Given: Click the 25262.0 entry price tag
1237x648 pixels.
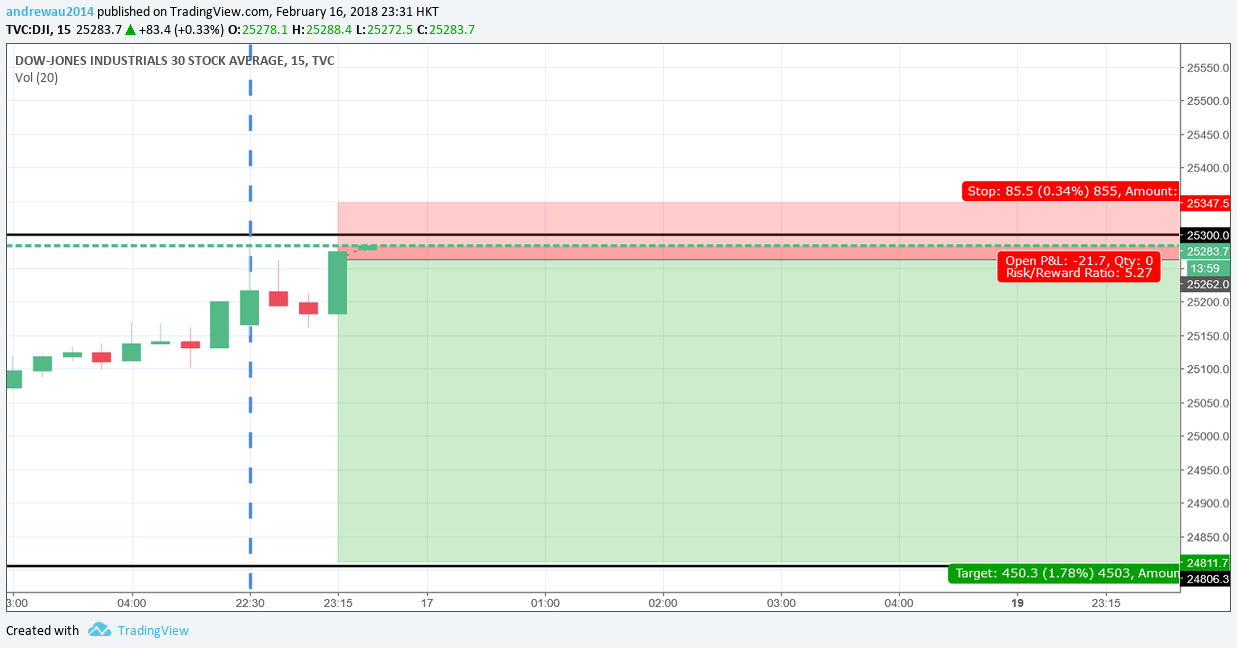Looking at the screenshot, I should pos(1207,284).
